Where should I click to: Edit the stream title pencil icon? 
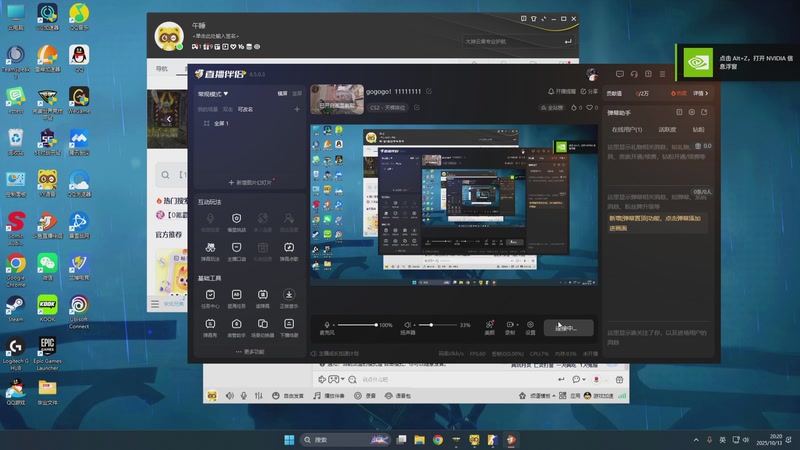tap(429, 91)
